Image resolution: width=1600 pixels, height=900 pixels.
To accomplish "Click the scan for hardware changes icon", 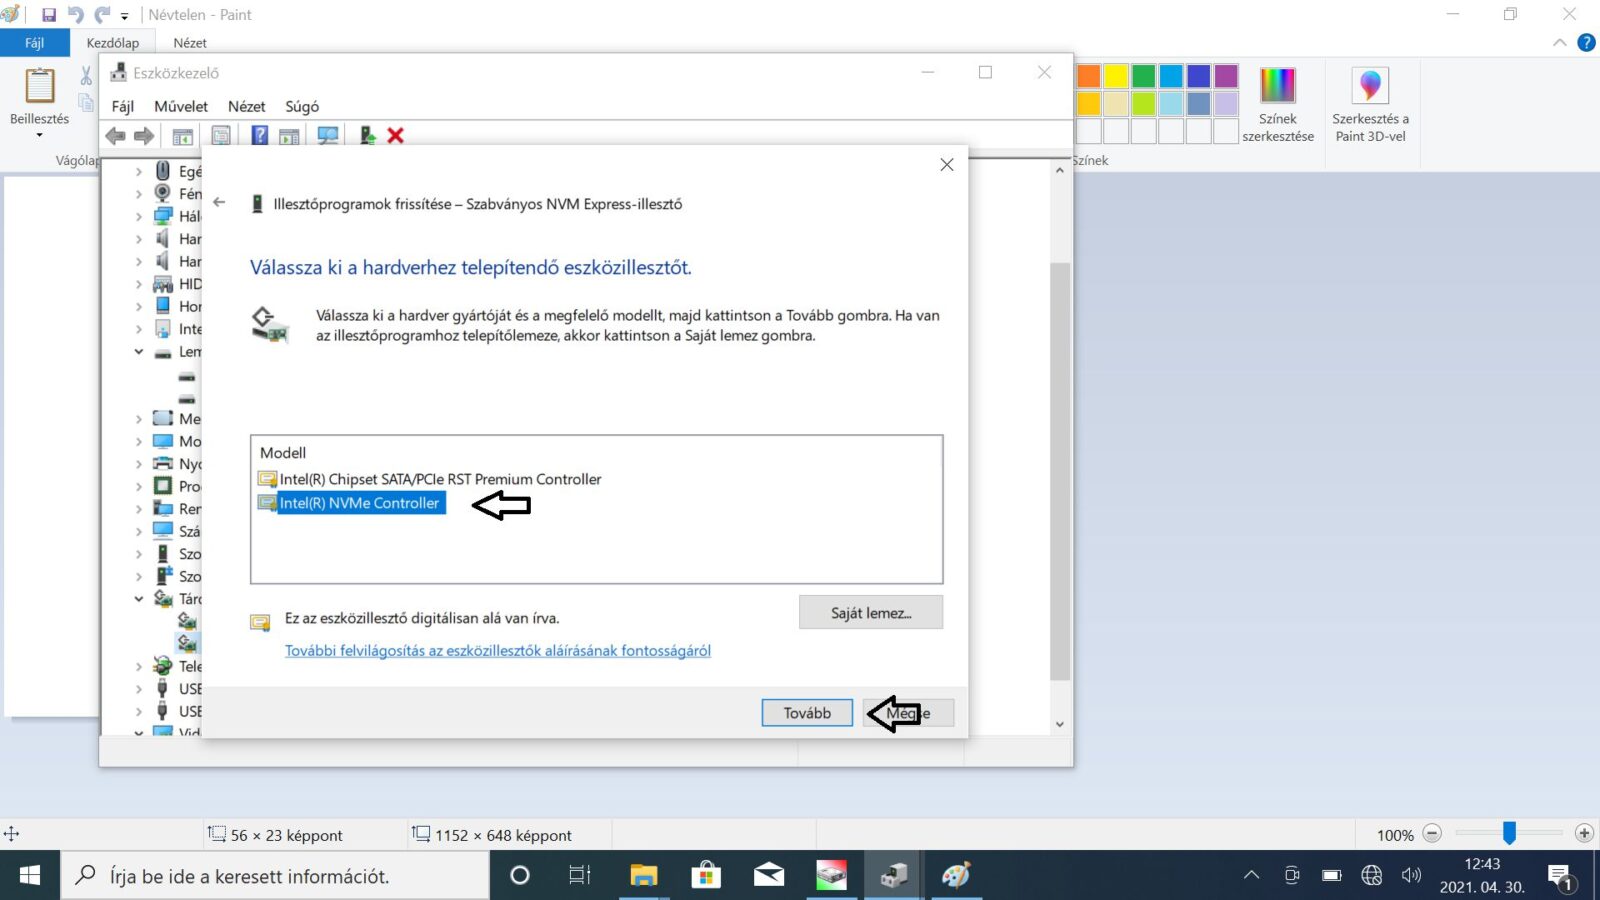I will [x=328, y=135].
